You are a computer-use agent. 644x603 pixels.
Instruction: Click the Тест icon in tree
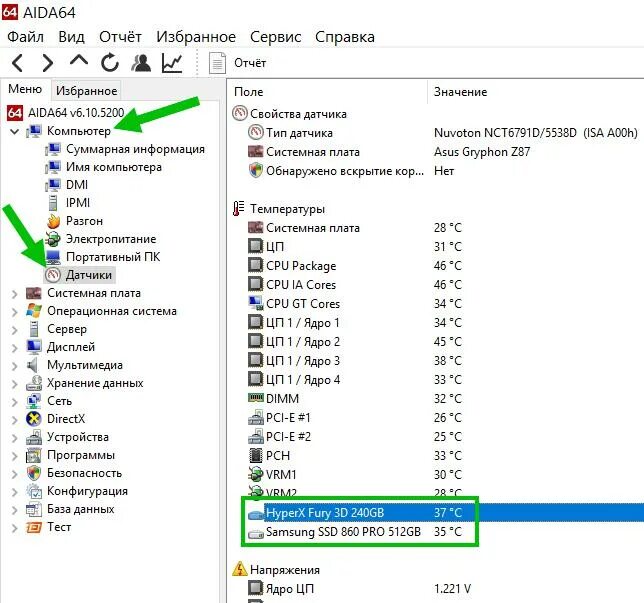pos(34,527)
